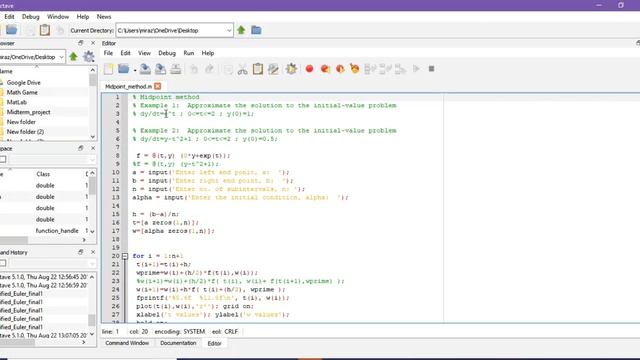Close the Workspace panel
Image resolution: width=640 pixels, height=360 pixels.
coord(93,148)
